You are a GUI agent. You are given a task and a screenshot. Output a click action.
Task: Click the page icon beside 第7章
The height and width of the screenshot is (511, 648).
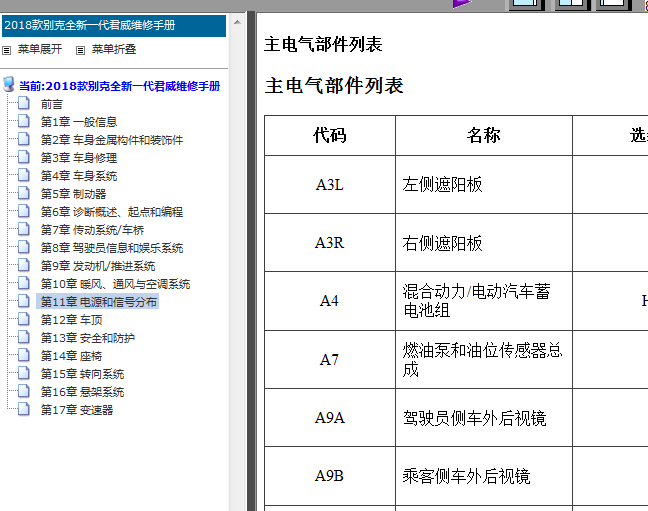tap(24, 229)
